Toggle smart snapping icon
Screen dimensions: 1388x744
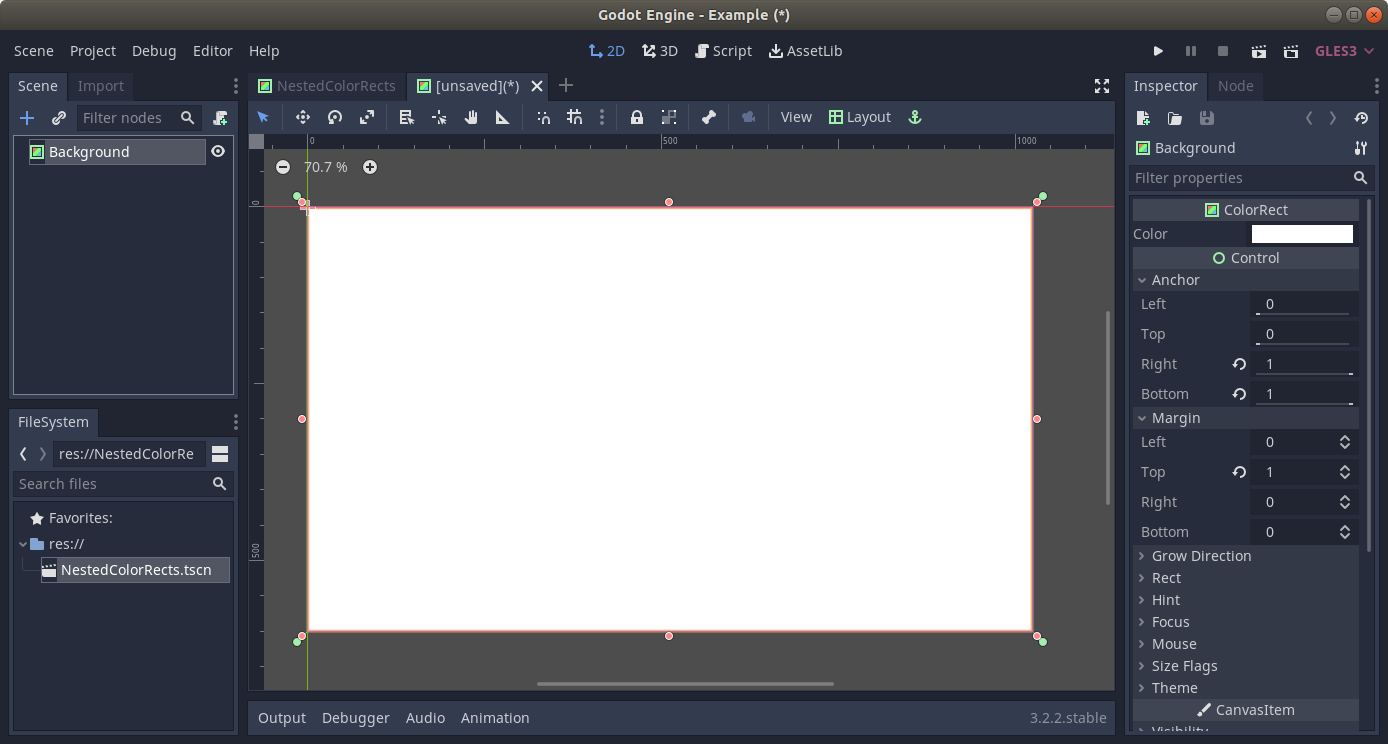tap(543, 117)
